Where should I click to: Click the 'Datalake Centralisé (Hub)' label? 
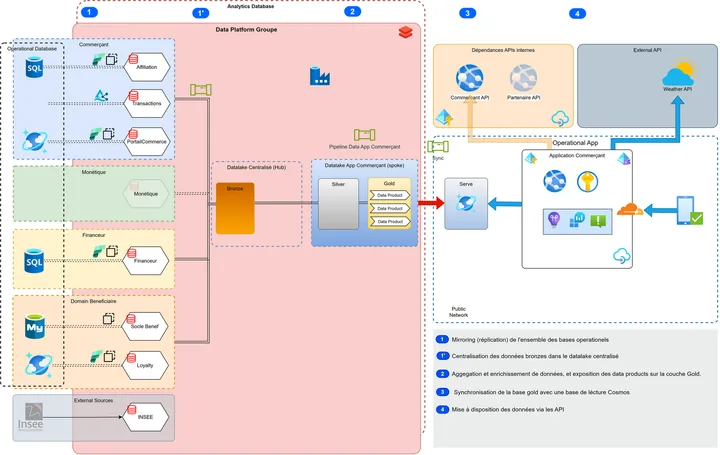click(x=256, y=168)
